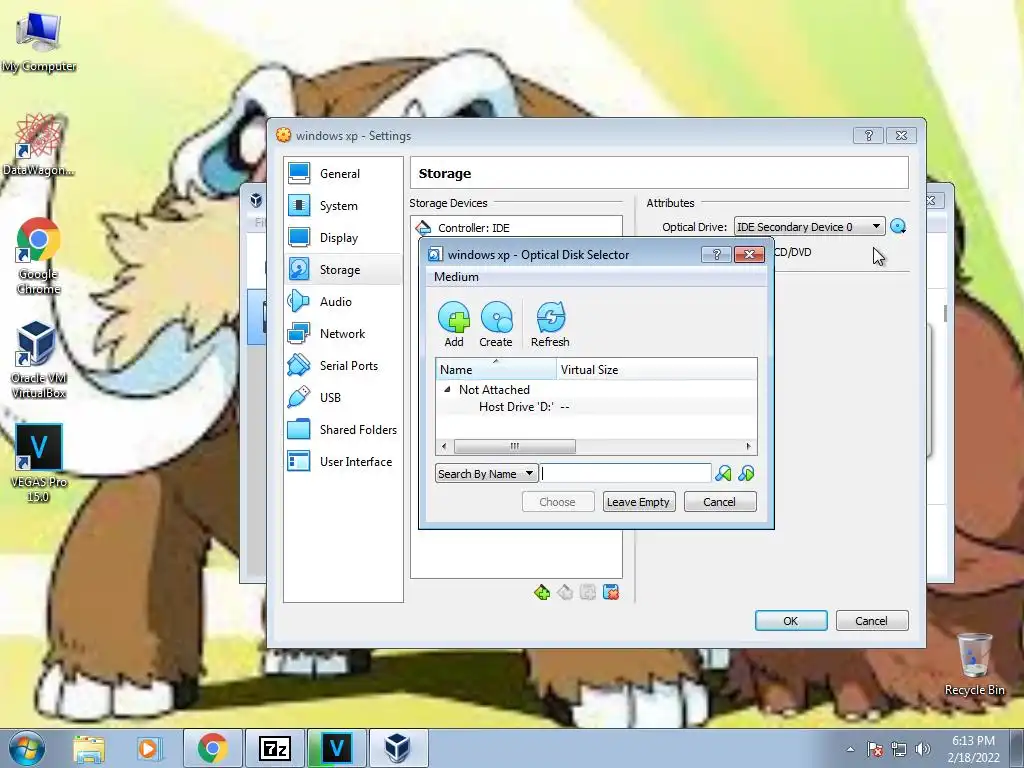Select the Host Drive 'D:' row
This screenshot has height=768, width=1024.
point(596,407)
